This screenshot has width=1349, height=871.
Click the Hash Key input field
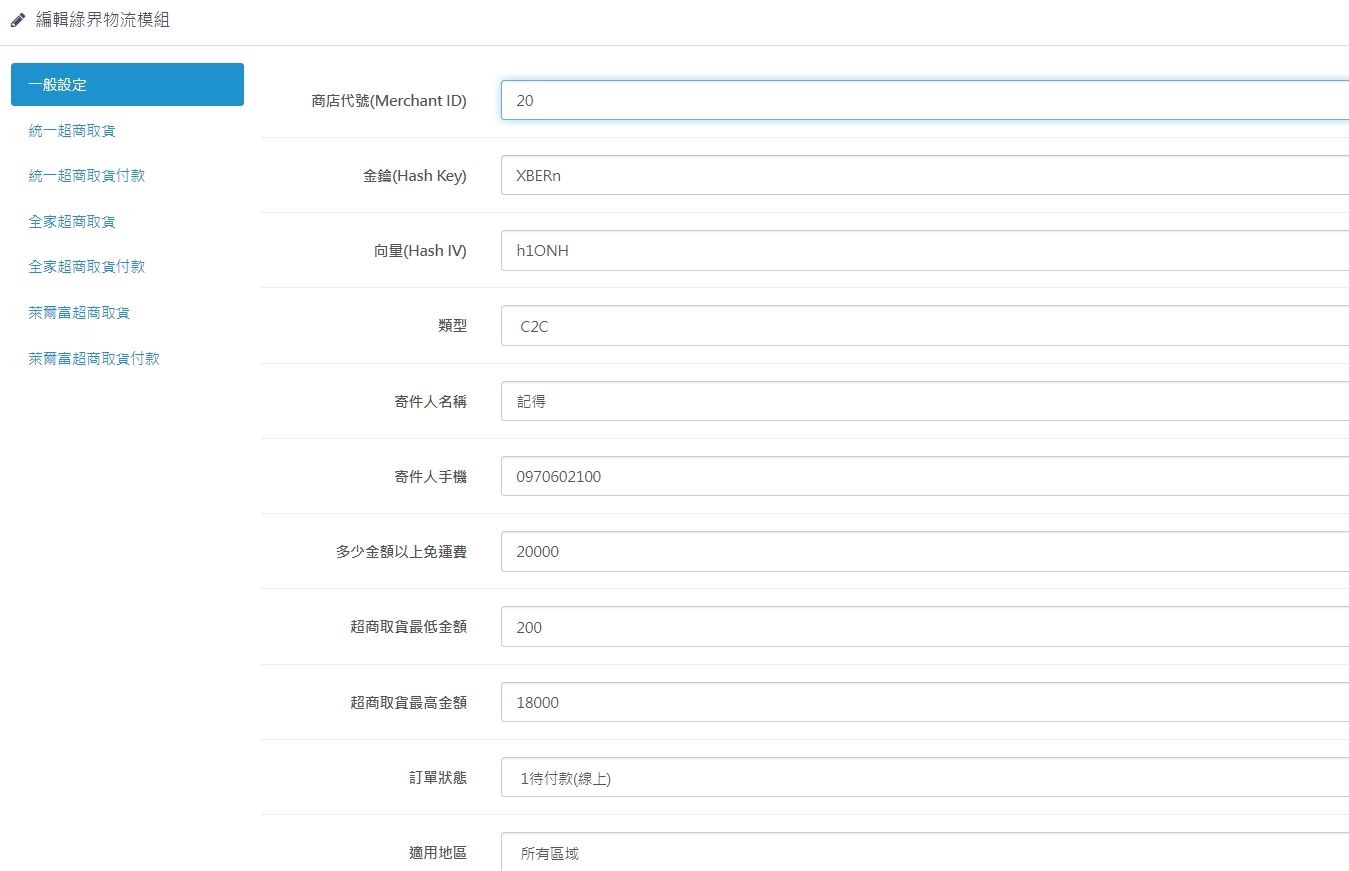click(x=925, y=175)
